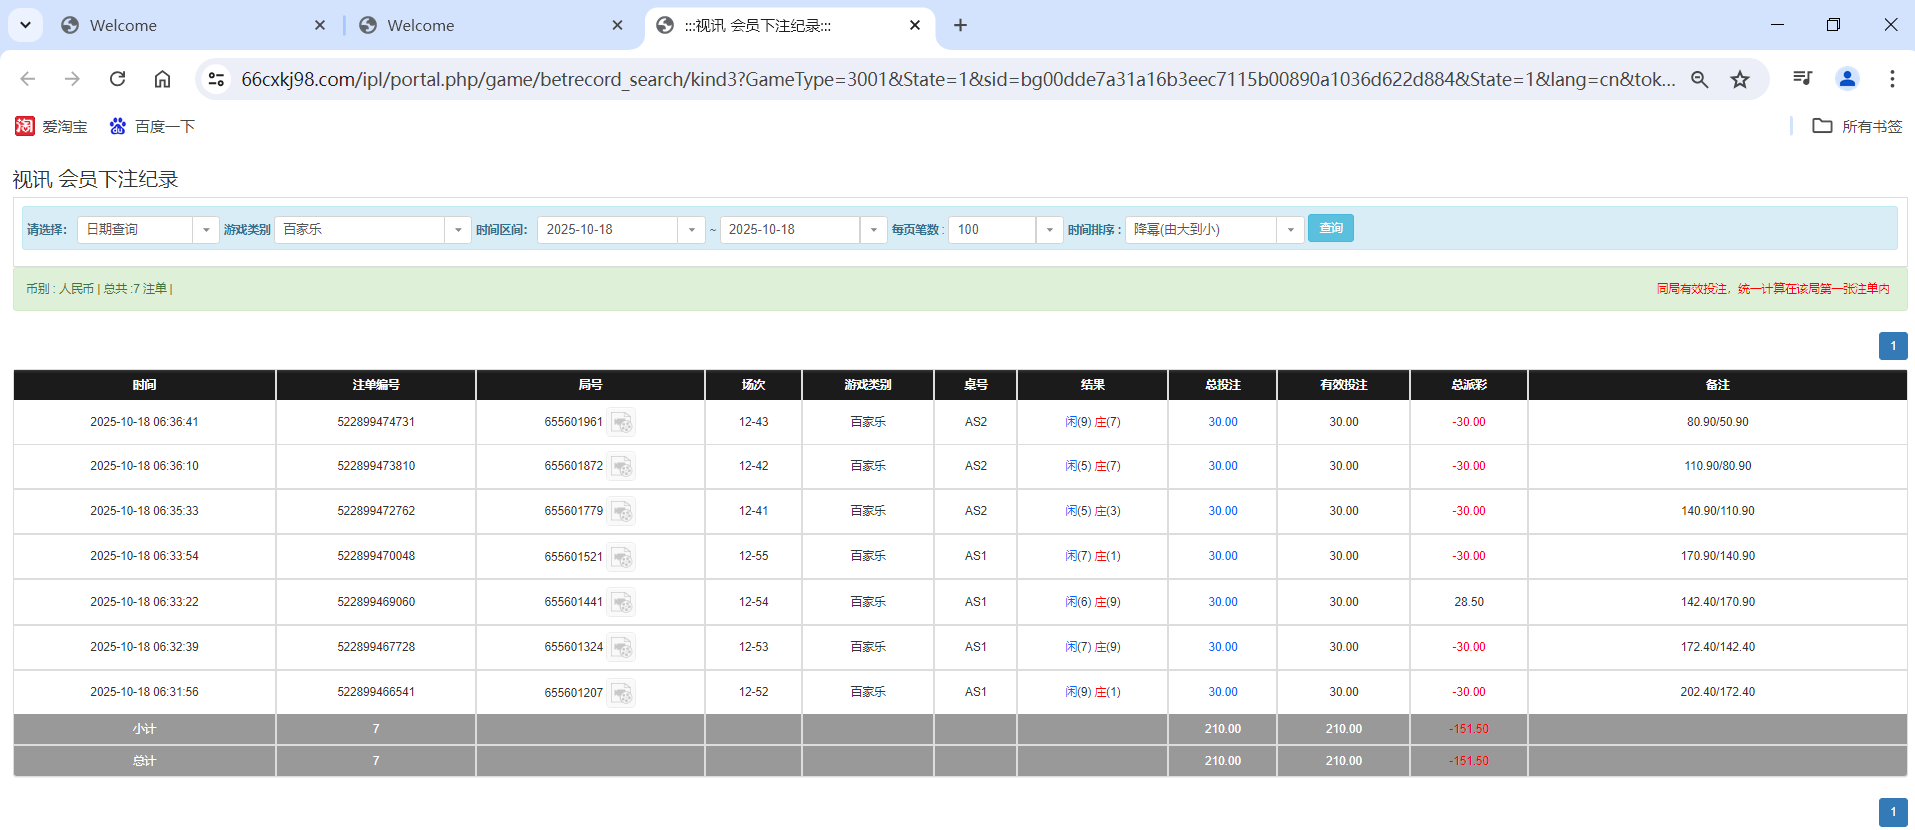The height and width of the screenshot is (830, 1915).
Task: View site information icon in address bar
Action: pyautogui.click(x=216, y=79)
